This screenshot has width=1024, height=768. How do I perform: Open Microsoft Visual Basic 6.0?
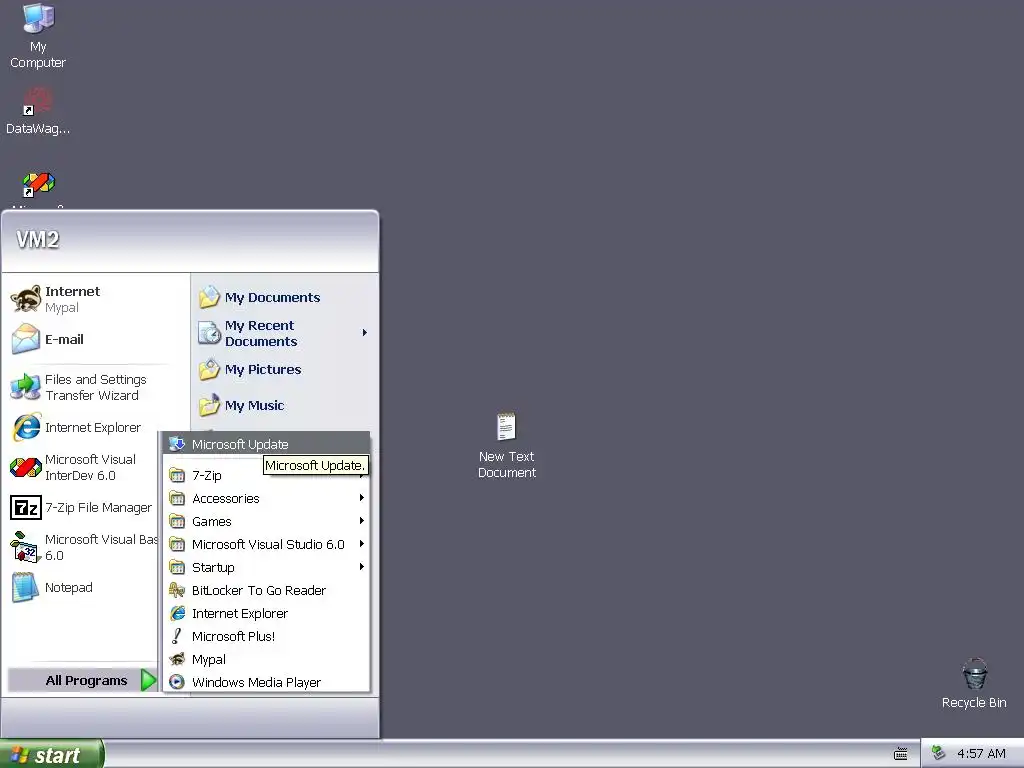click(83, 547)
